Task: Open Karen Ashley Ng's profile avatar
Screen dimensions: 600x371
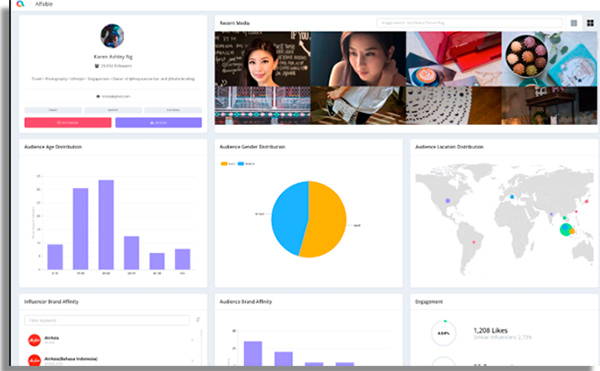Action: click(x=112, y=36)
